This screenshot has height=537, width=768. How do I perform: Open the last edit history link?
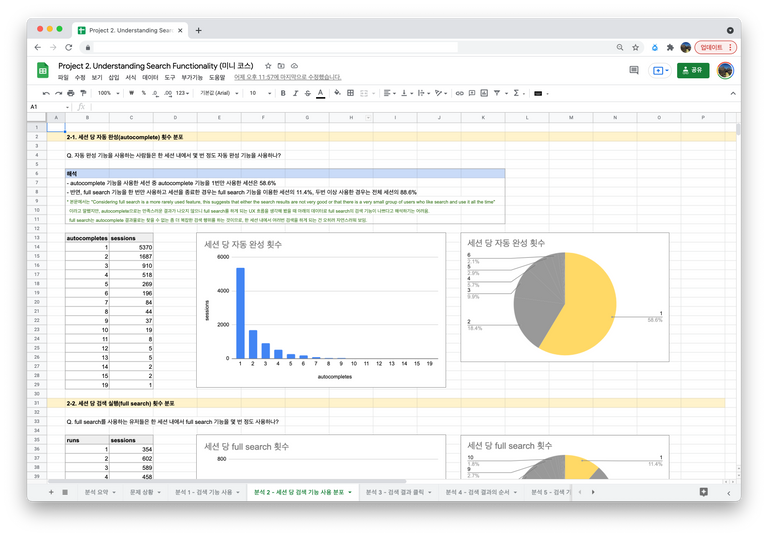[288, 77]
